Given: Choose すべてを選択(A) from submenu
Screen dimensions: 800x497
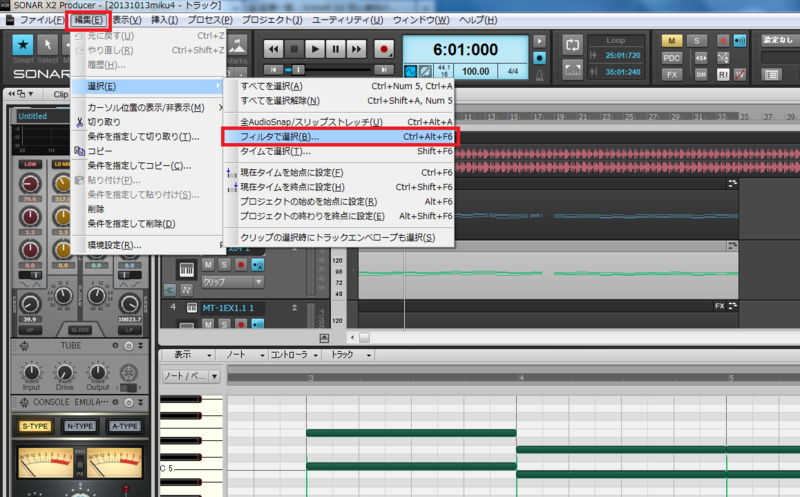Looking at the screenshot, I should pos(340,86).
